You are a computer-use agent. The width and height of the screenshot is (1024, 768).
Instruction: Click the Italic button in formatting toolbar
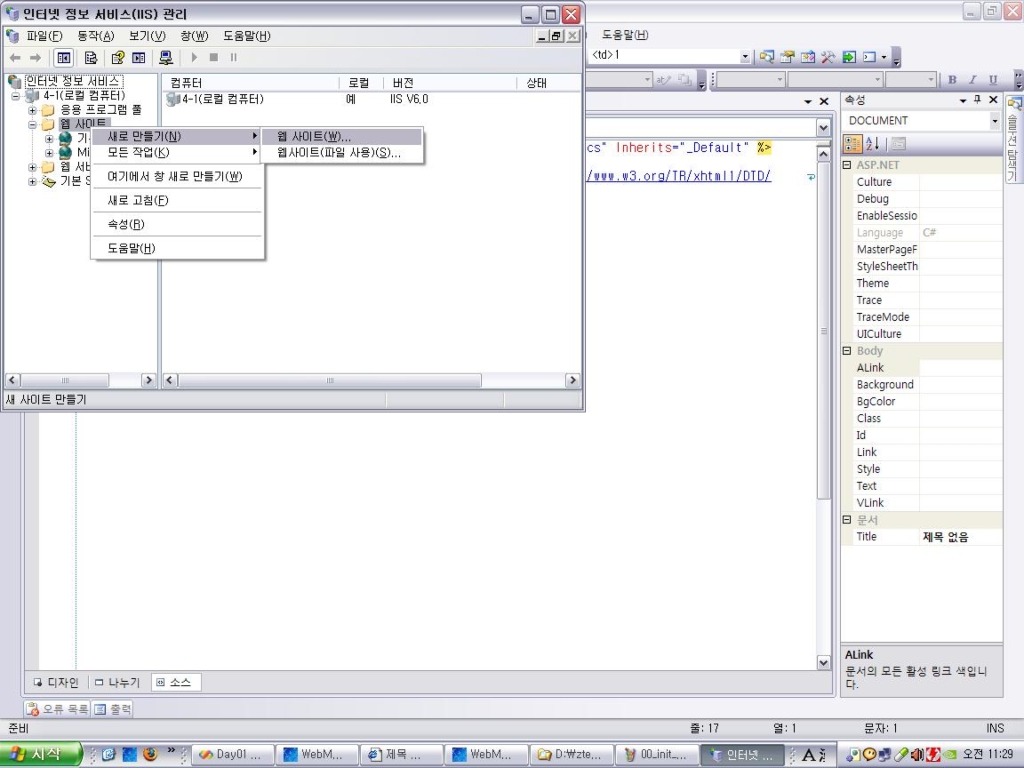click(x=972, y=80)
